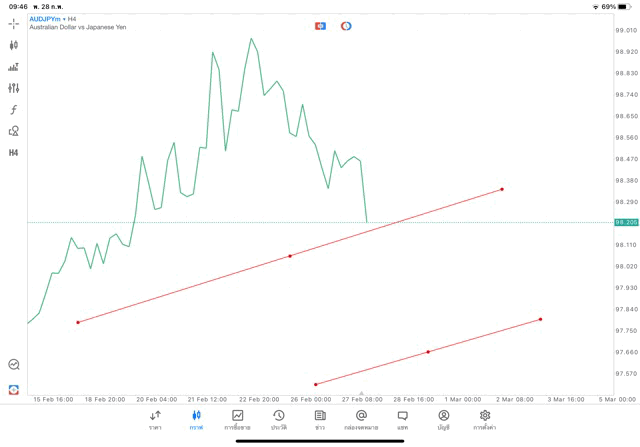Open the Accounts (บัญชี) tab

443,419
